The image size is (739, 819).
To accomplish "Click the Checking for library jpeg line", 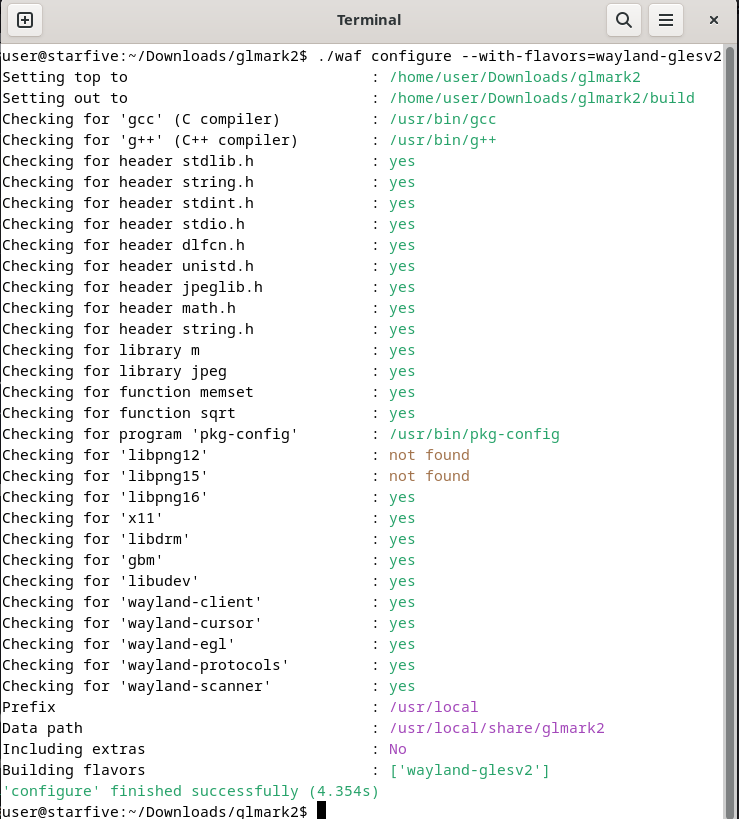I will (209, 371).
